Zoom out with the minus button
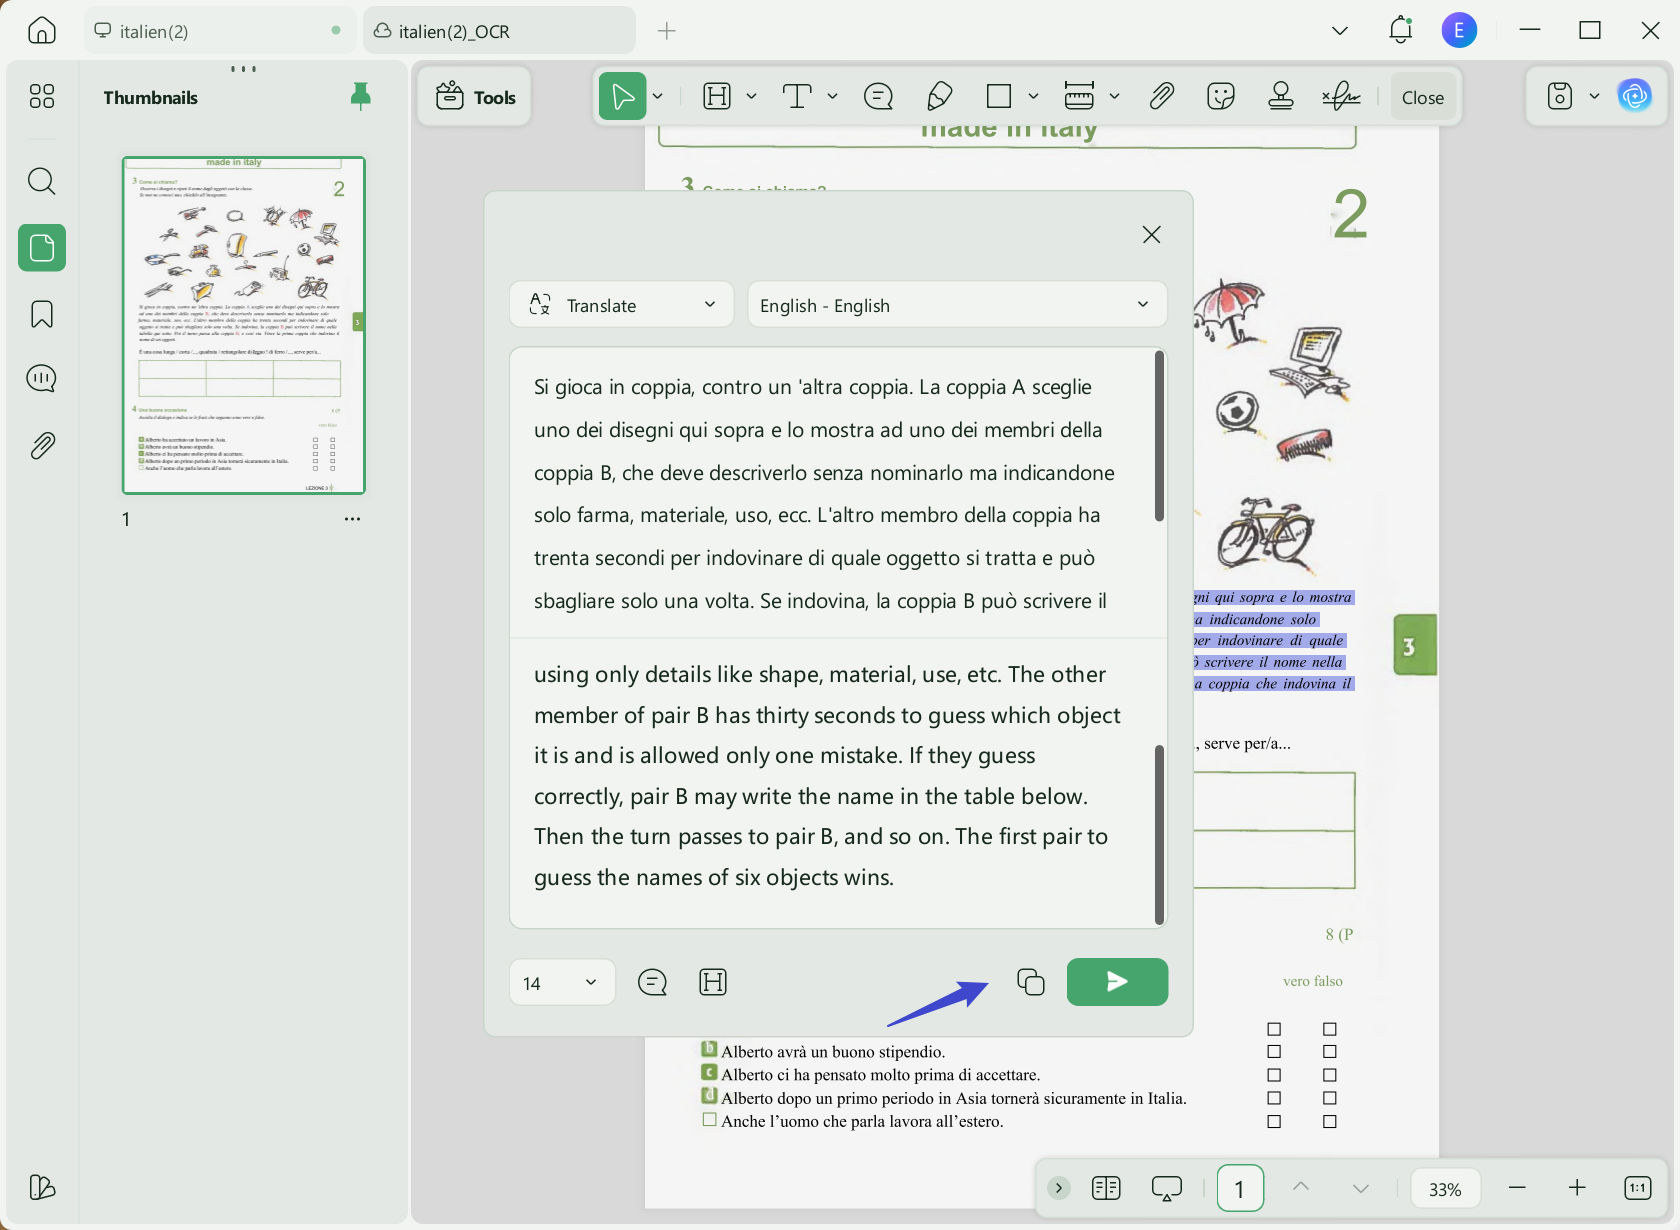The width and height of the screenshot is (1680, 1230). coord(1517,1188)
